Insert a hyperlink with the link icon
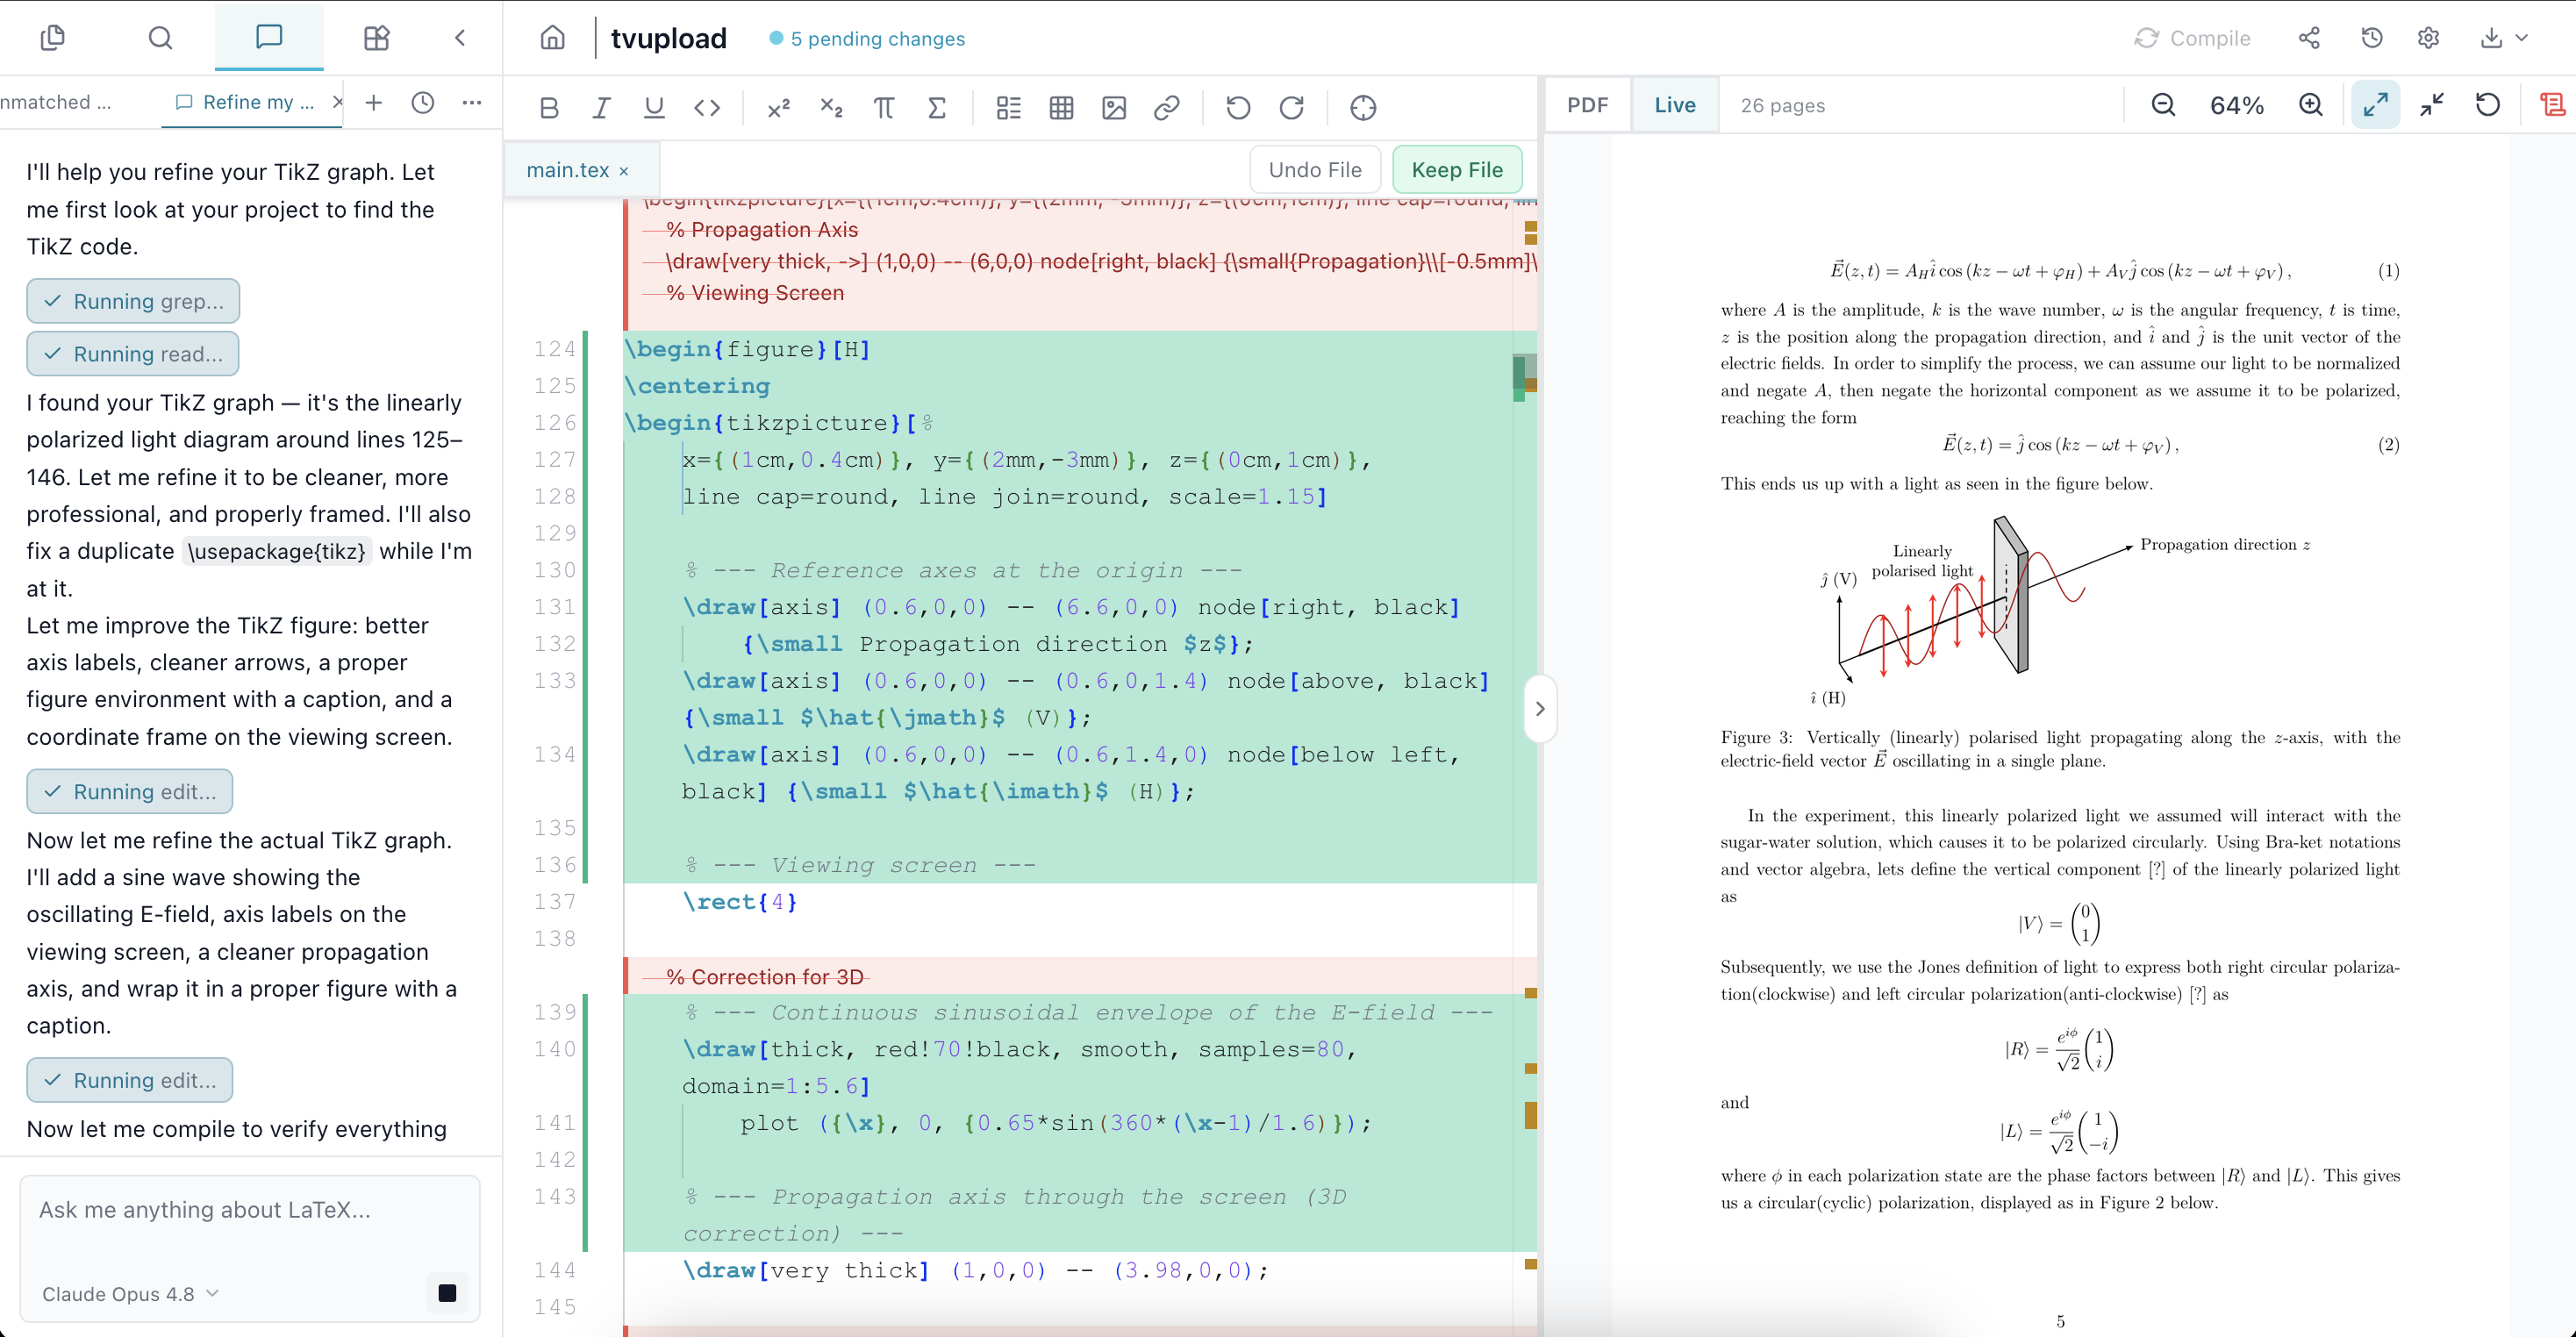The height and width of the screenshot is (1337, 2576). (x=1167, y=107)
